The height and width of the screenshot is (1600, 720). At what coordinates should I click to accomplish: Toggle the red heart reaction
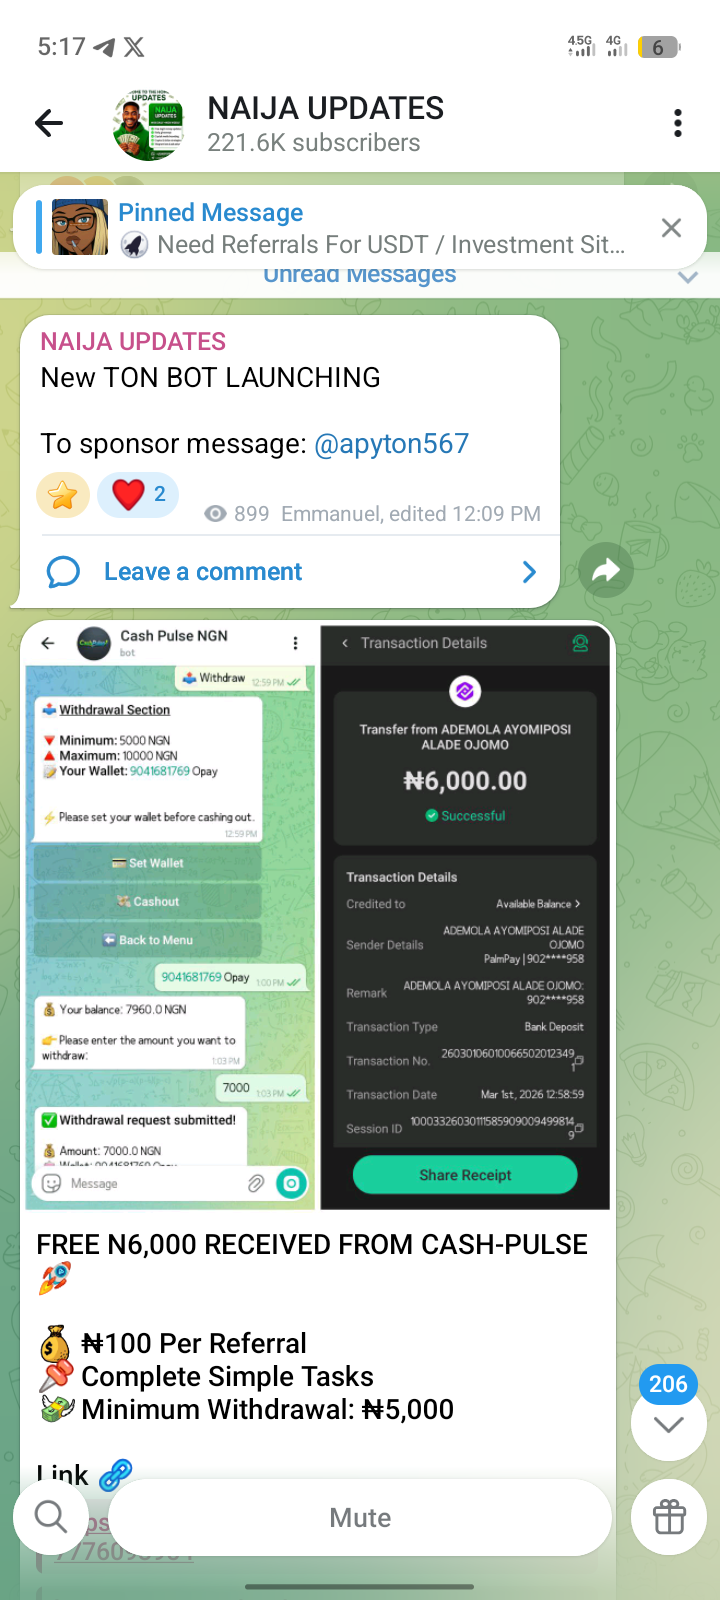click(138, 494)
